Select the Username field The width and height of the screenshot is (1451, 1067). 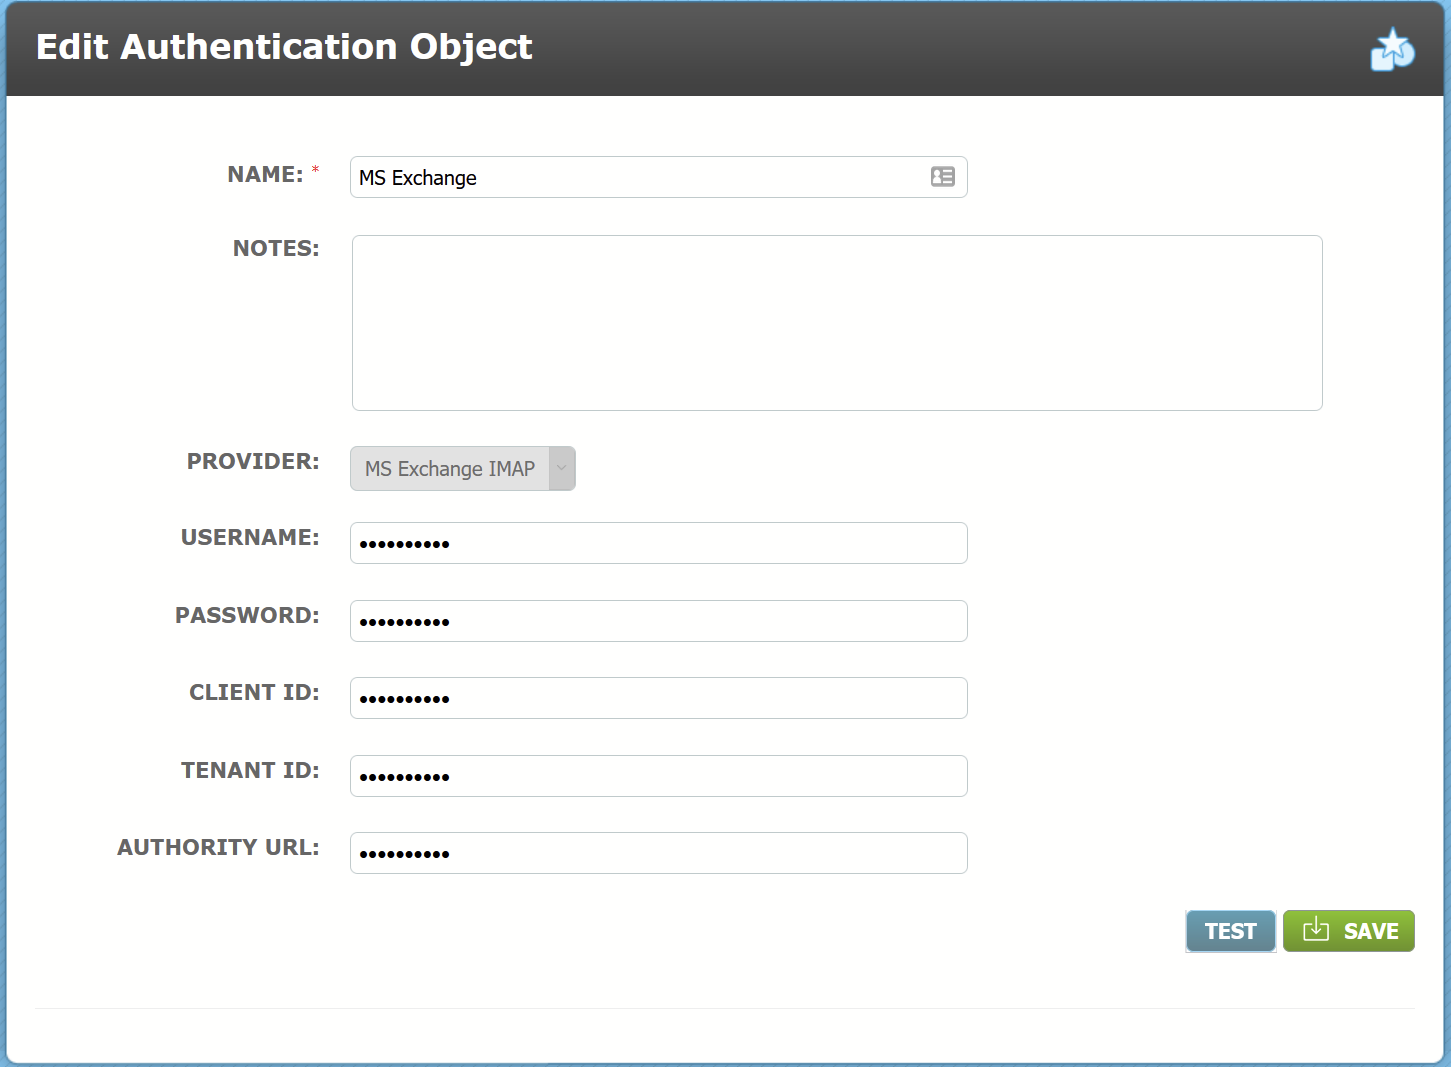pos(658,543)
